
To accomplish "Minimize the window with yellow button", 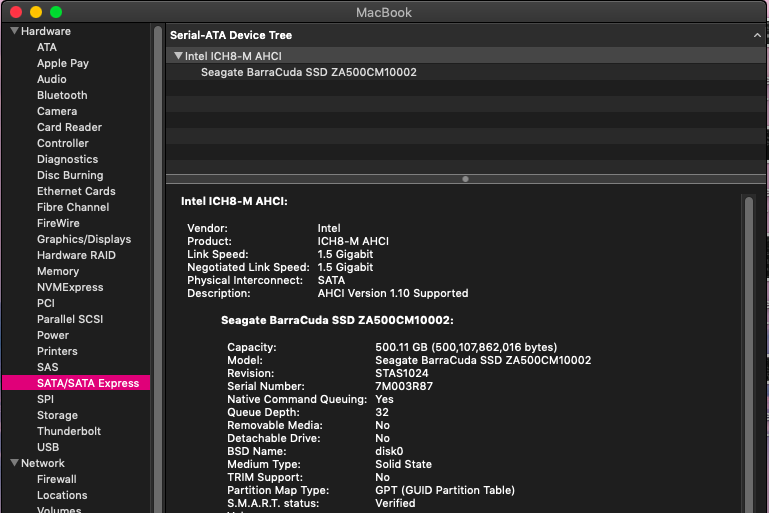I will pyautogui.click(x=36, y=12).
